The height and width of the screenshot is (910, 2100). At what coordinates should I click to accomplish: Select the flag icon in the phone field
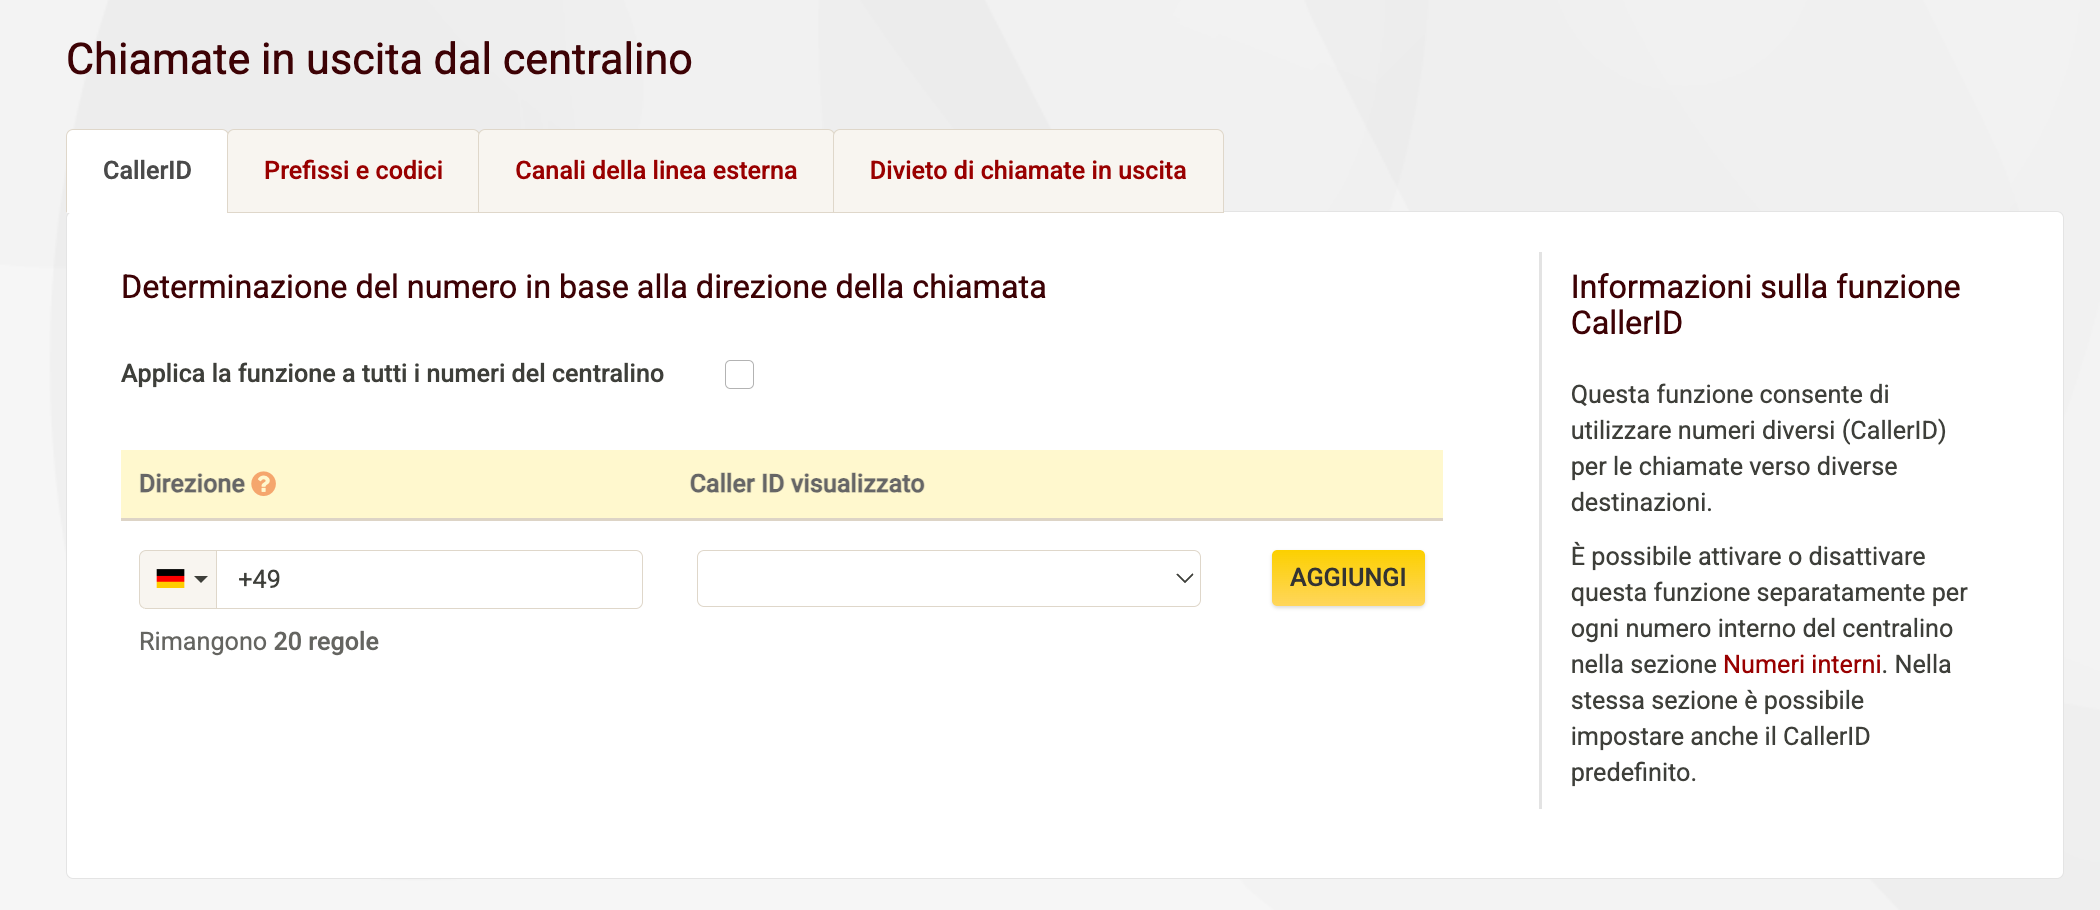169,578
